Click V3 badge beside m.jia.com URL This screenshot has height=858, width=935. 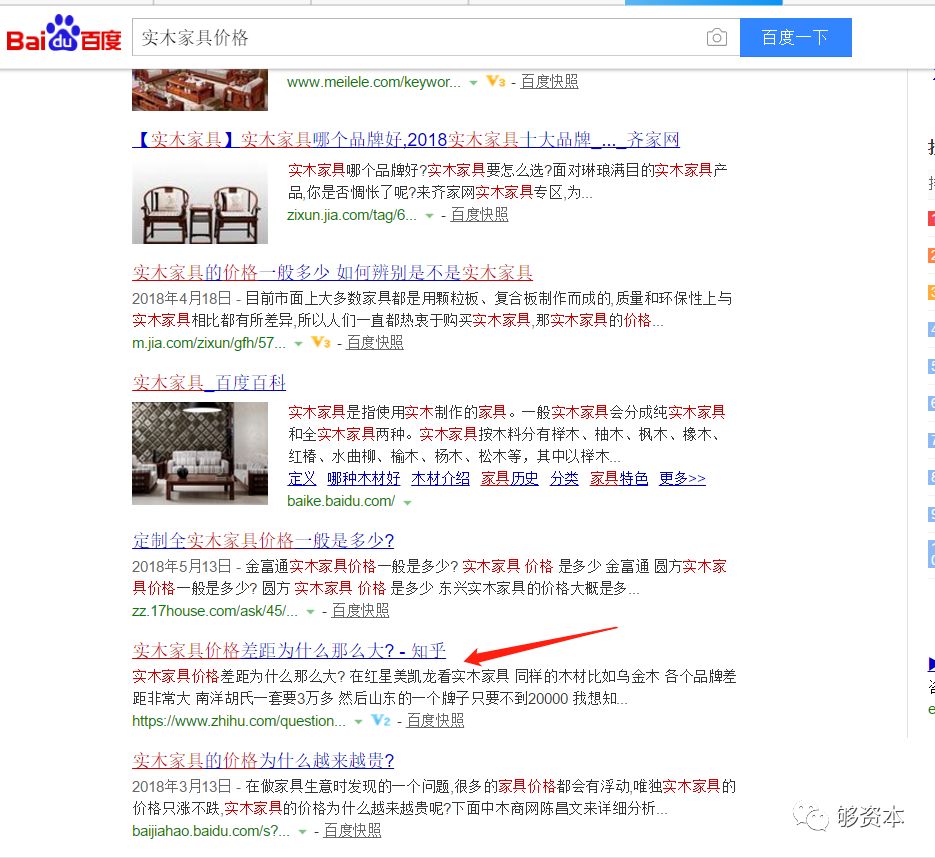[x=321, y=342]
